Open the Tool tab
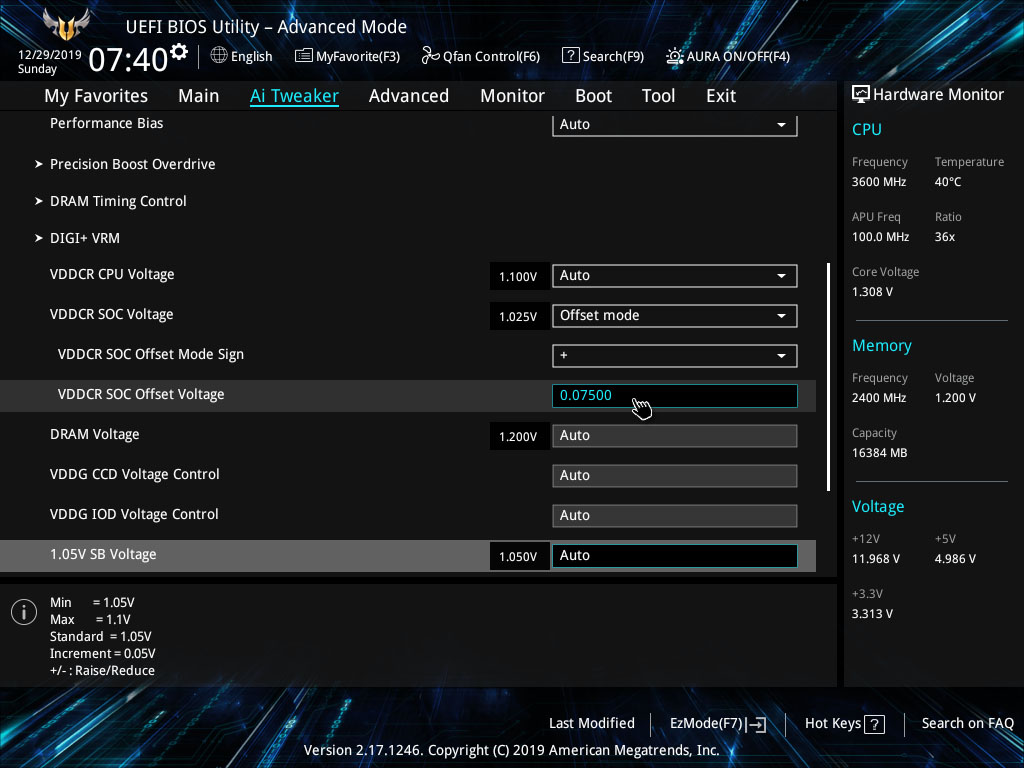The width and height of the screenshot is (1024, 768). coord(658,96)
